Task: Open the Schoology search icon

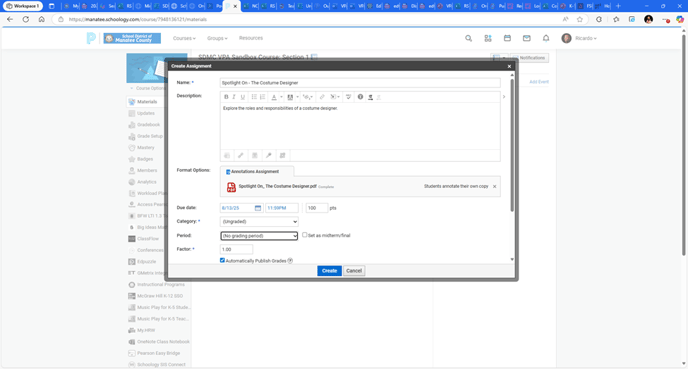Action: click(469, 38)
